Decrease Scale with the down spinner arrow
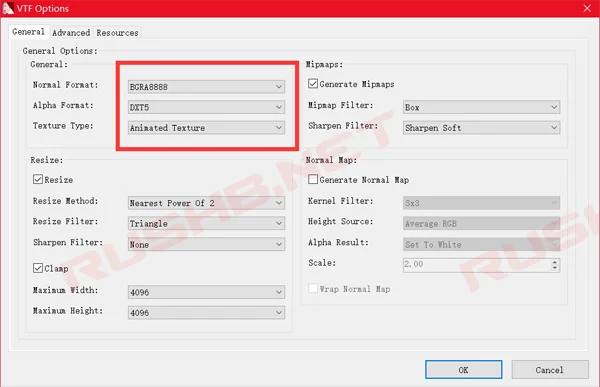 pos(555,268)
